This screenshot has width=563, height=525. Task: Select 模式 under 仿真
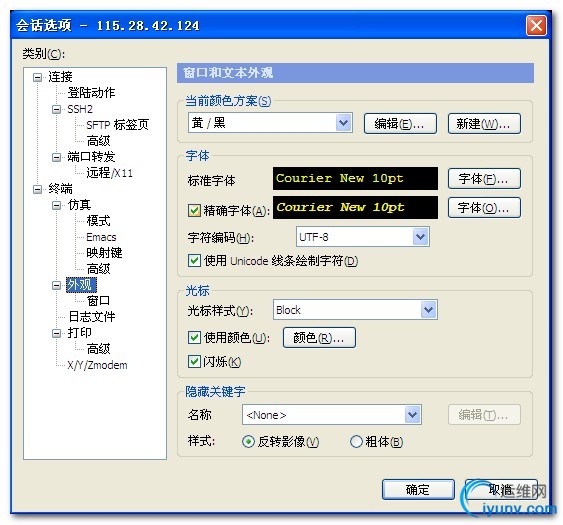pos(98,221)
